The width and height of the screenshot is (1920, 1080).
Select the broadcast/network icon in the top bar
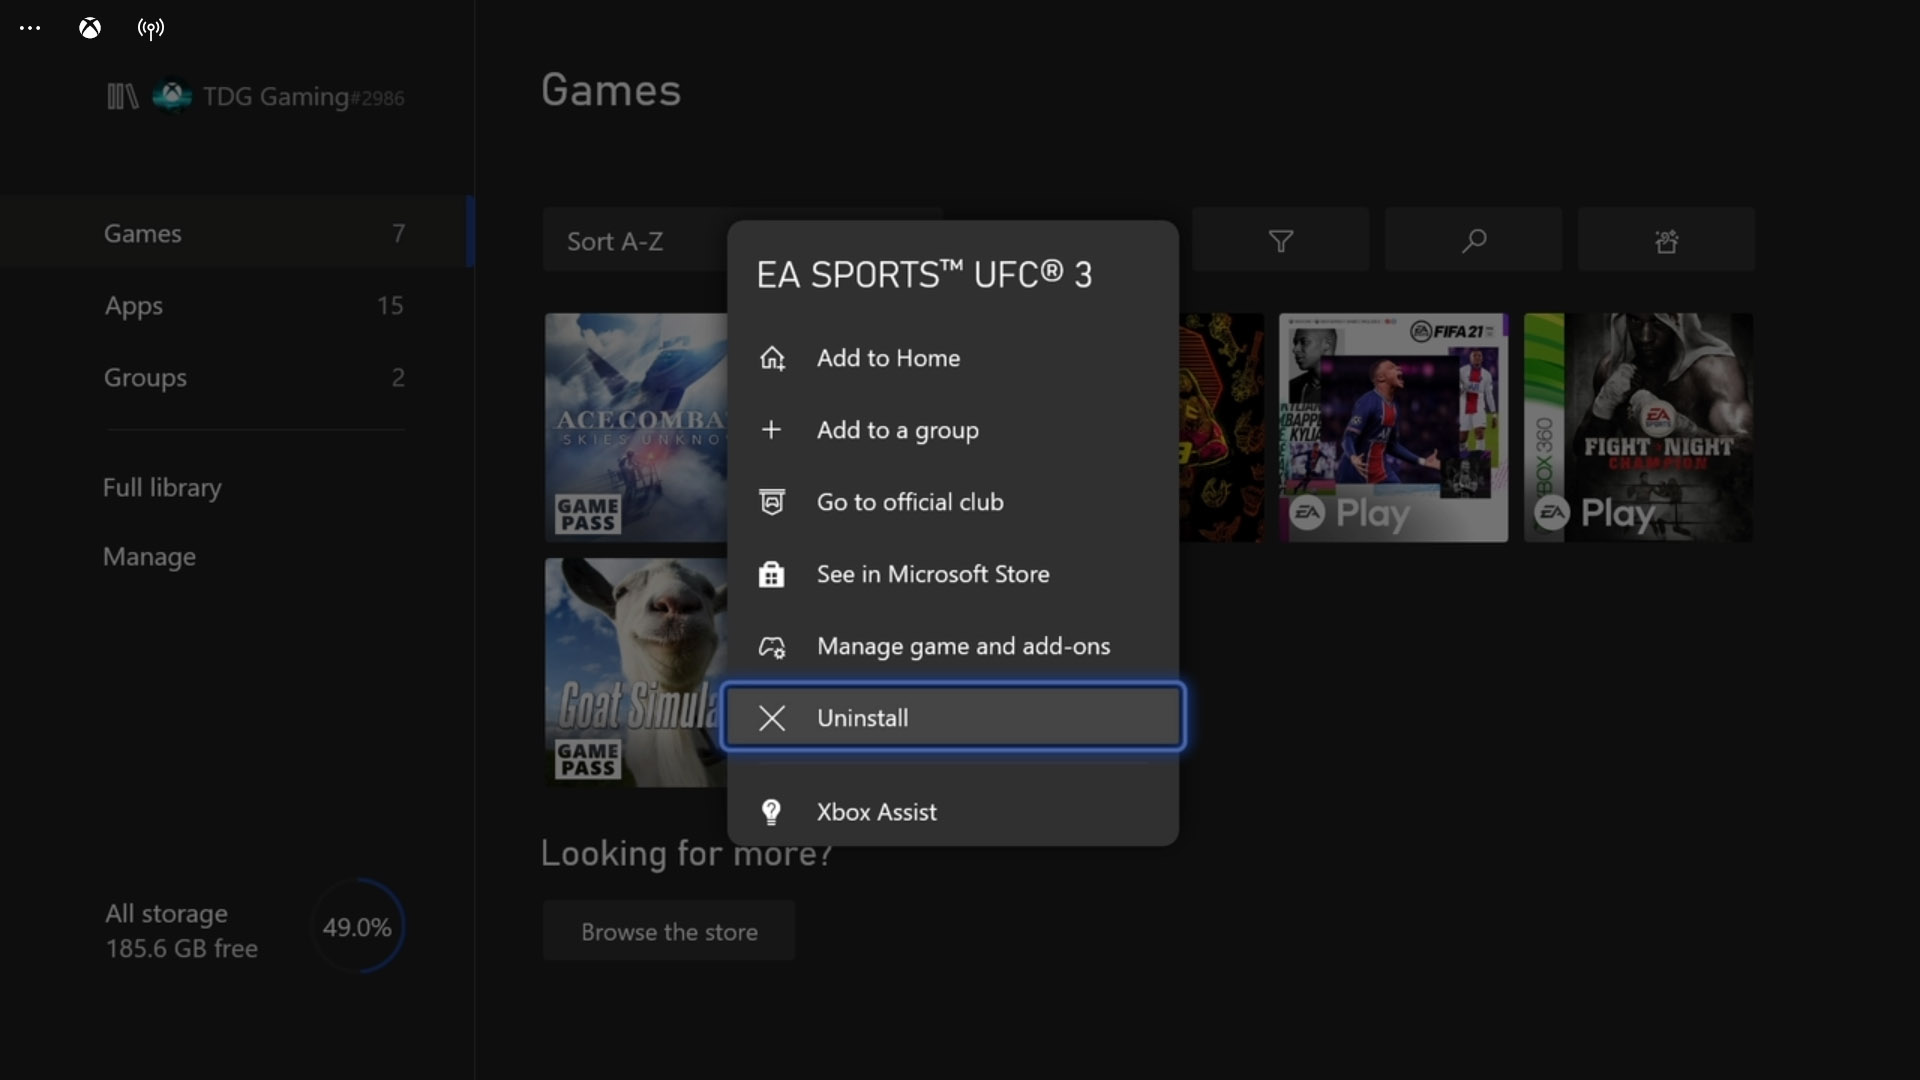(x=150, y=27)
